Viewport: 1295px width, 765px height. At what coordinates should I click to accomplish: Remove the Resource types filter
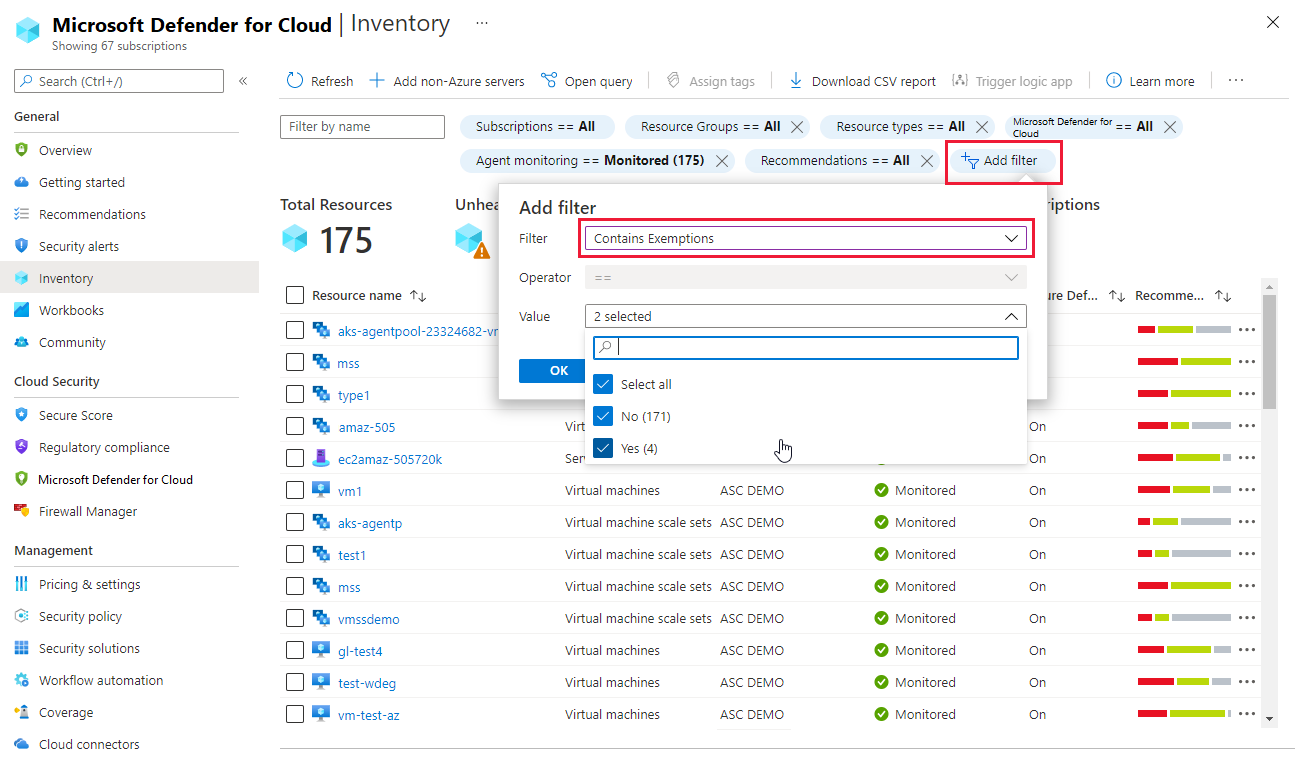982,127
